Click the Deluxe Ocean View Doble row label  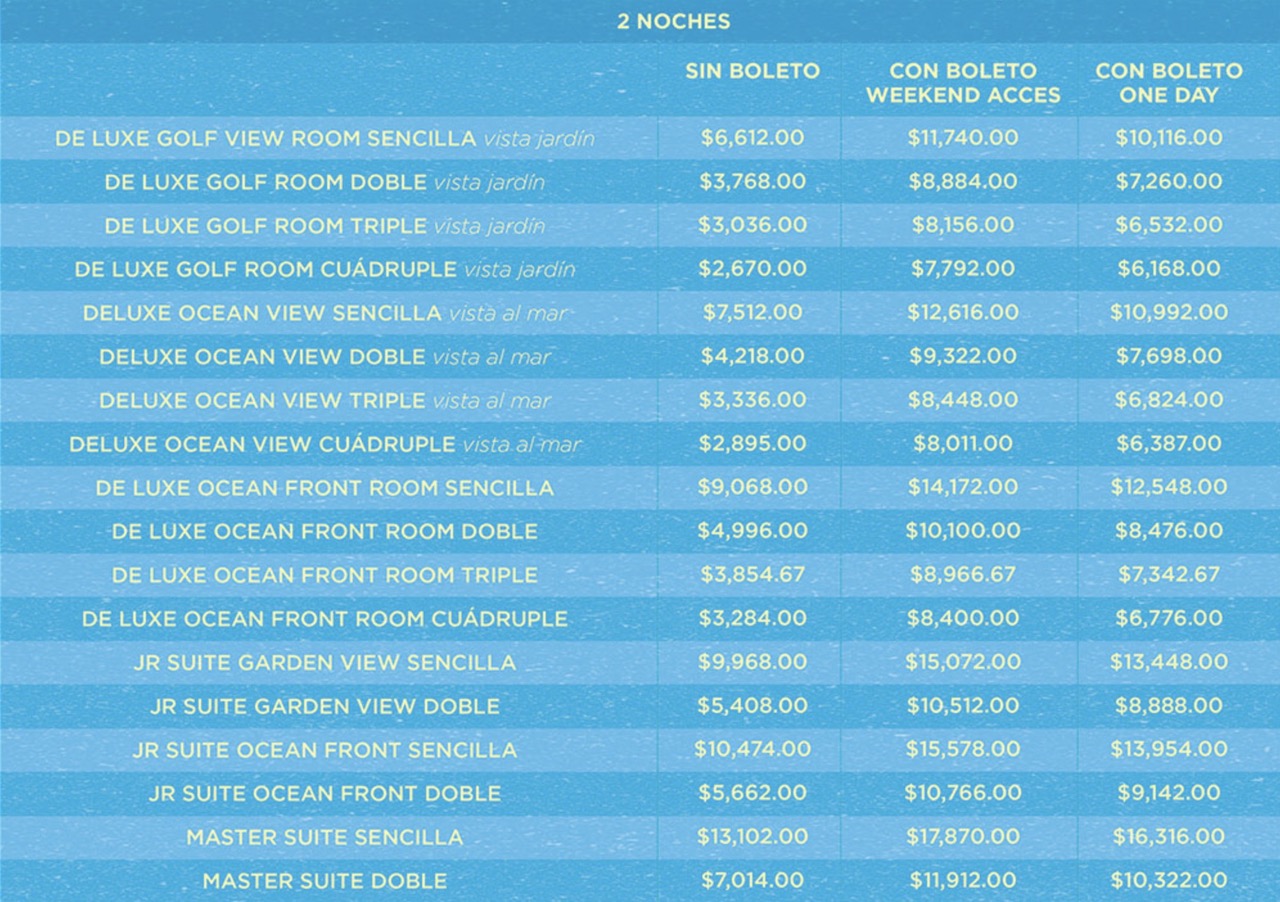(325, 356)
